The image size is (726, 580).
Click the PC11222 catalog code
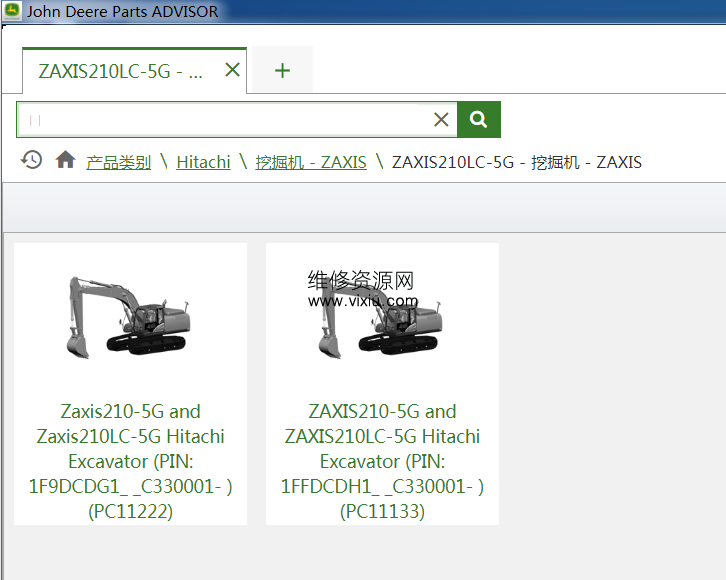(x=130, y=511)
